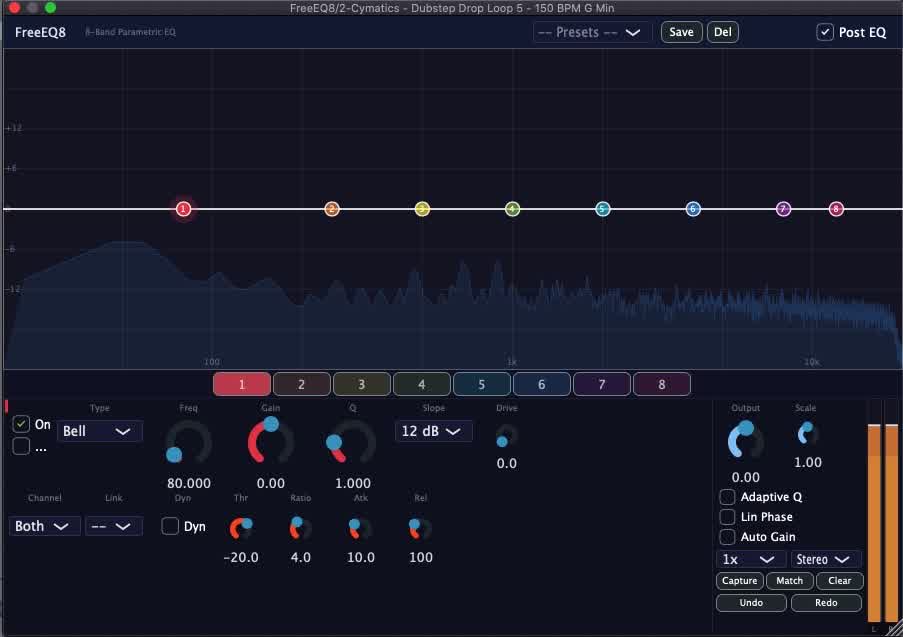Click the Clear button
903x637 pixels.
click(x=840, y=581)
